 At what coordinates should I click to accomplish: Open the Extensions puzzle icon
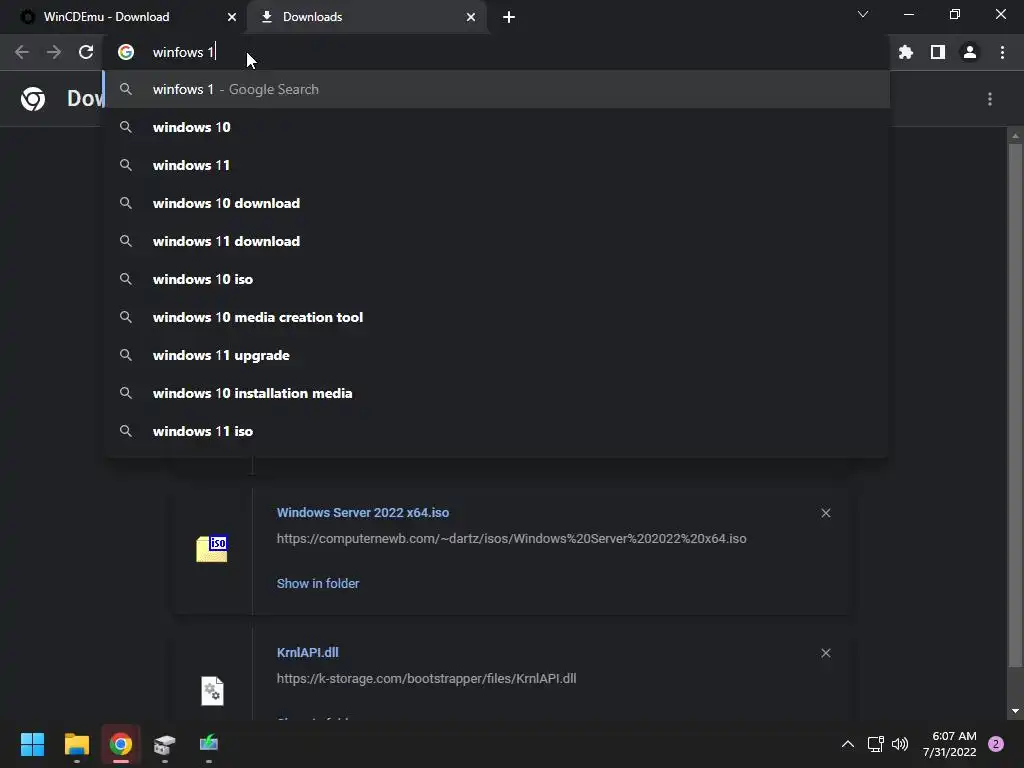906,52
